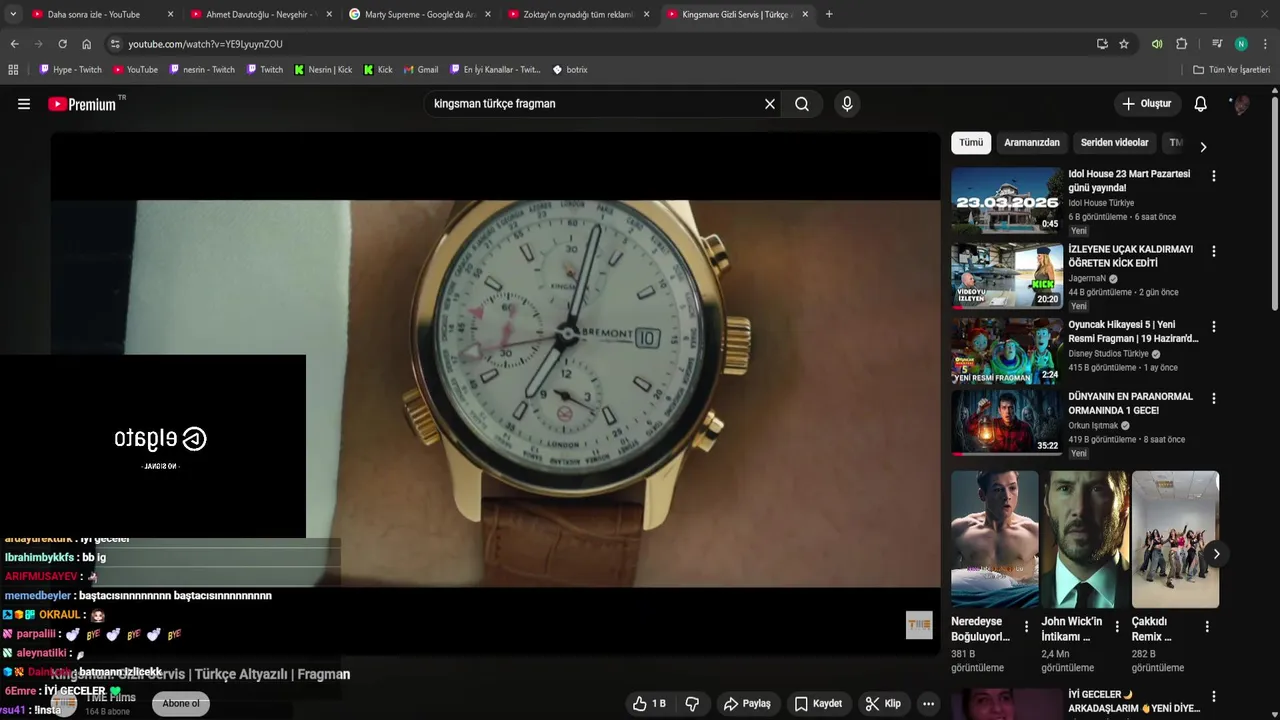1280x720 pixels.
Task: Open the John Wick short thumbnail
Action: tap(1085, 539)
